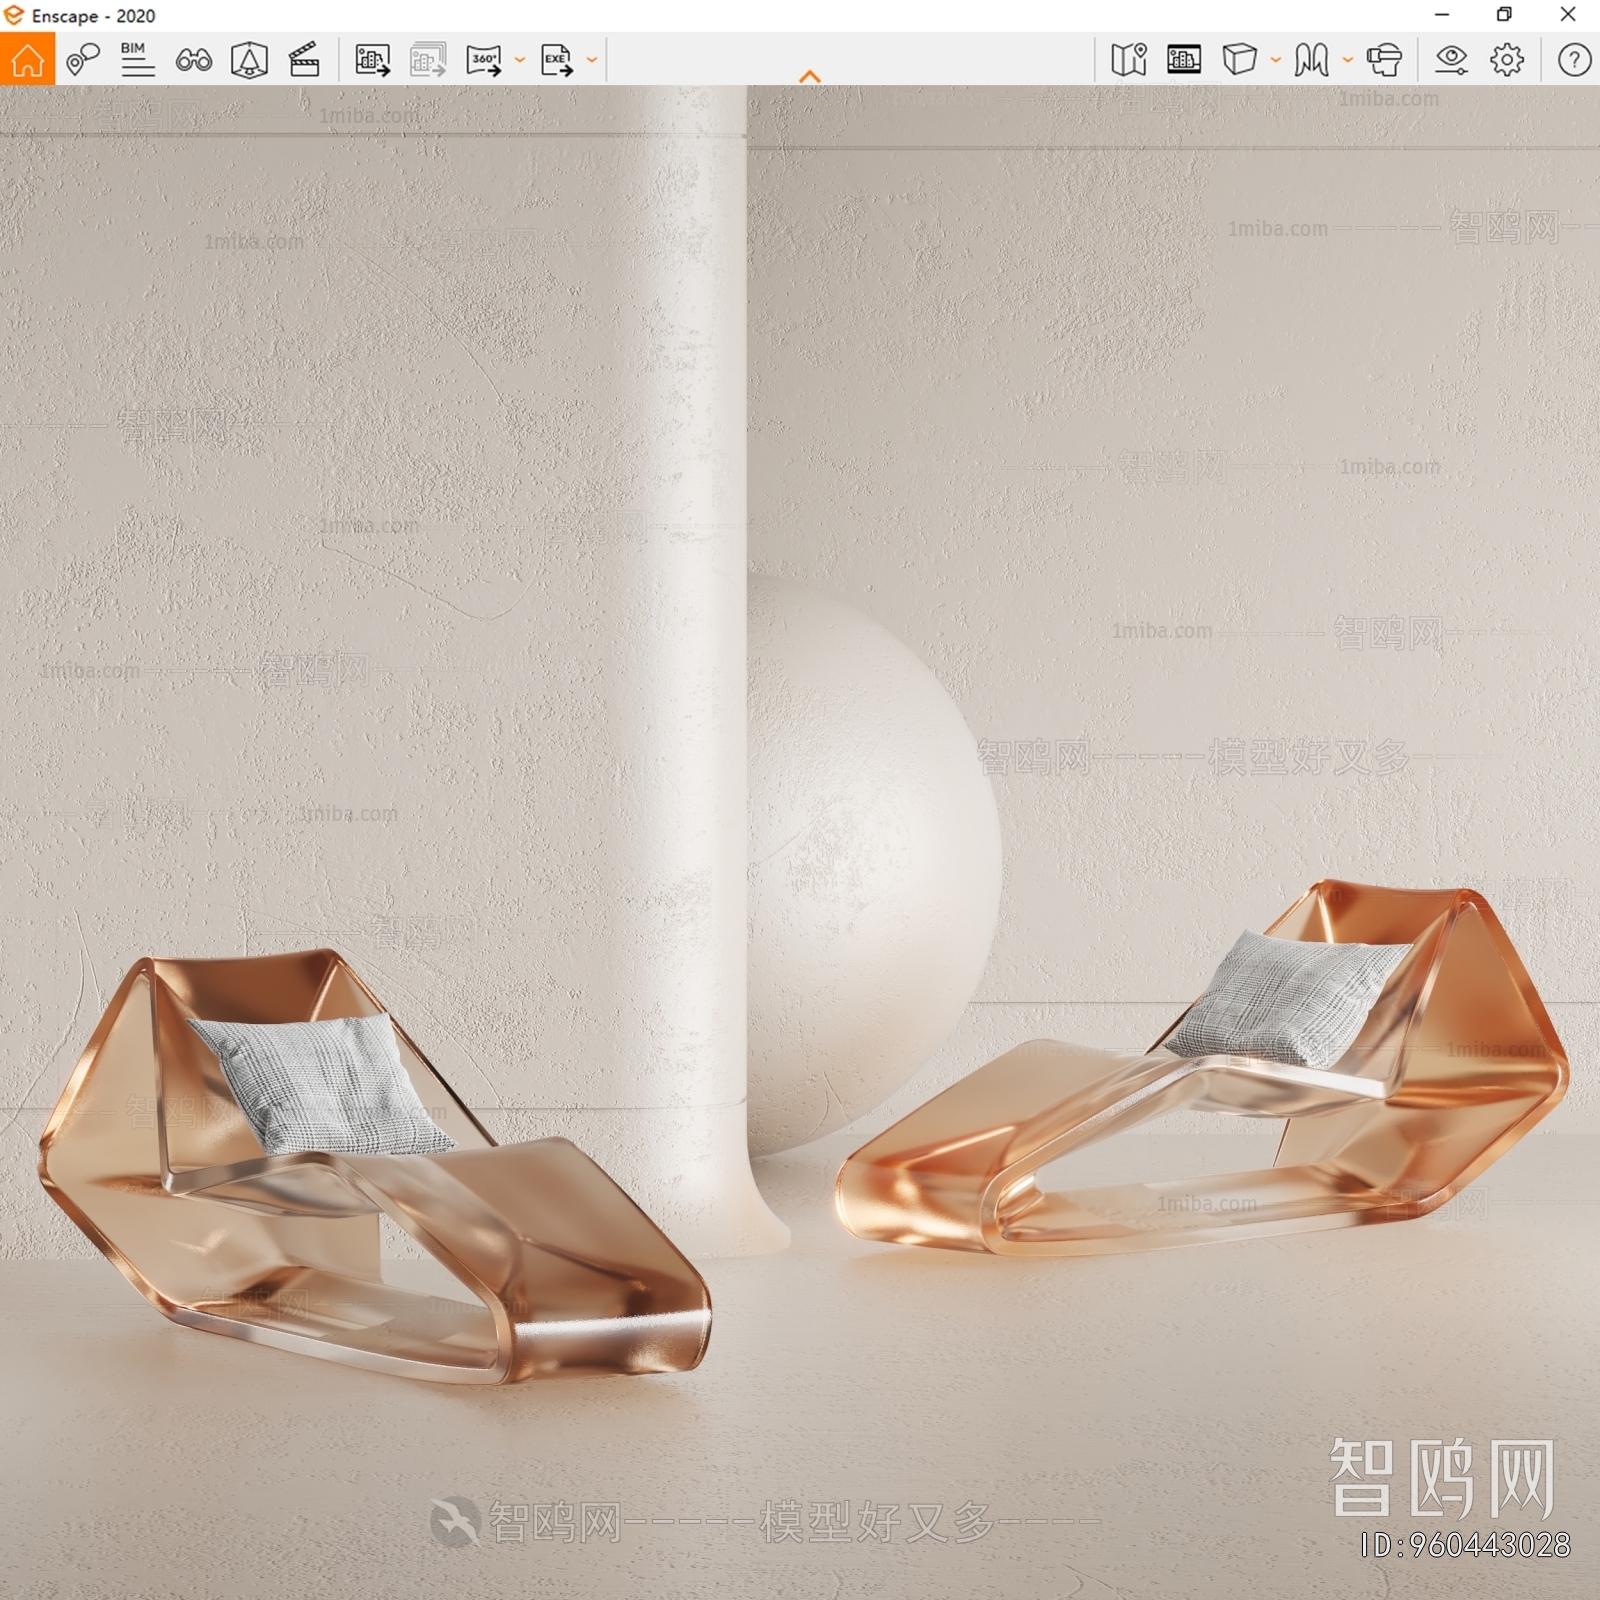This screenshot has height=1600, width=1600.
Task: Toggle the rendering style window icon
Action: [1184, 60]
